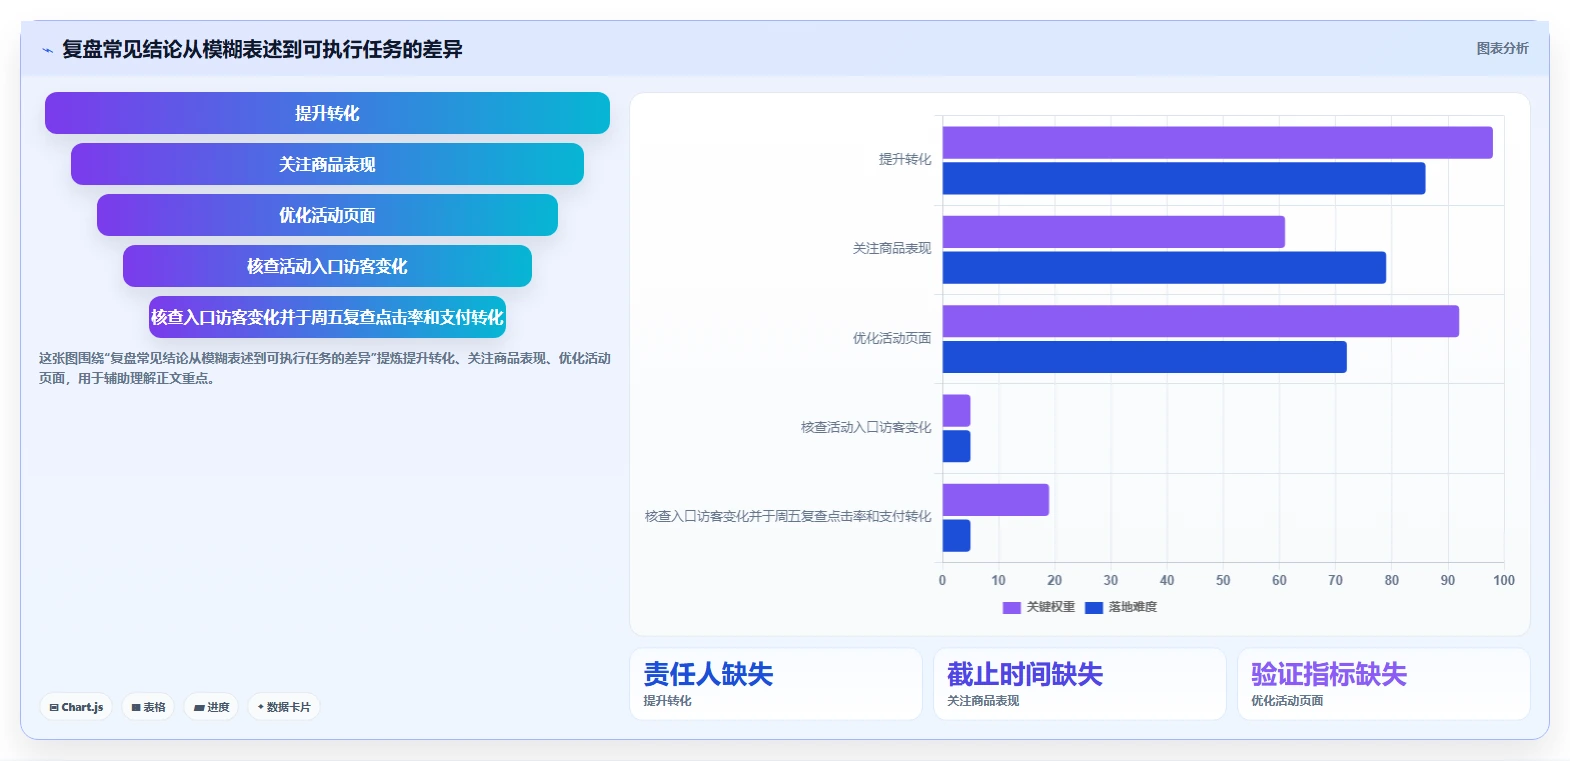Toggle the 落地难度 legend swatch
Screen dimensions: 1570x761
coord(1093,607)
